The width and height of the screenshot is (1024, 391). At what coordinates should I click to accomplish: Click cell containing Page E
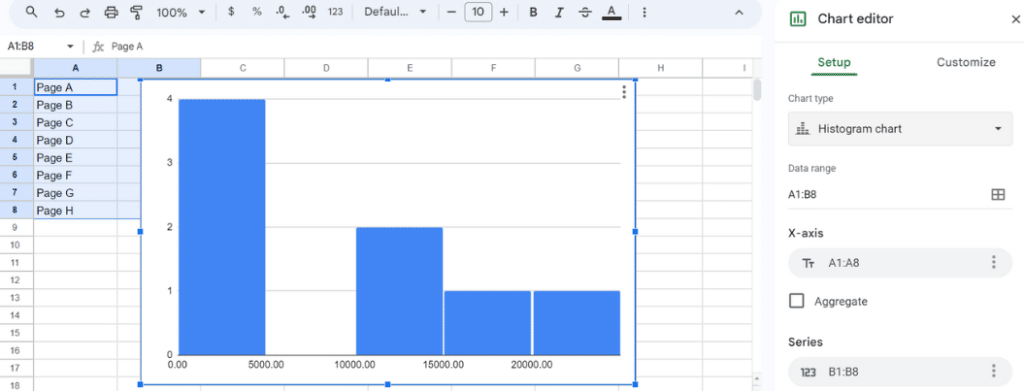click(76, 157)
